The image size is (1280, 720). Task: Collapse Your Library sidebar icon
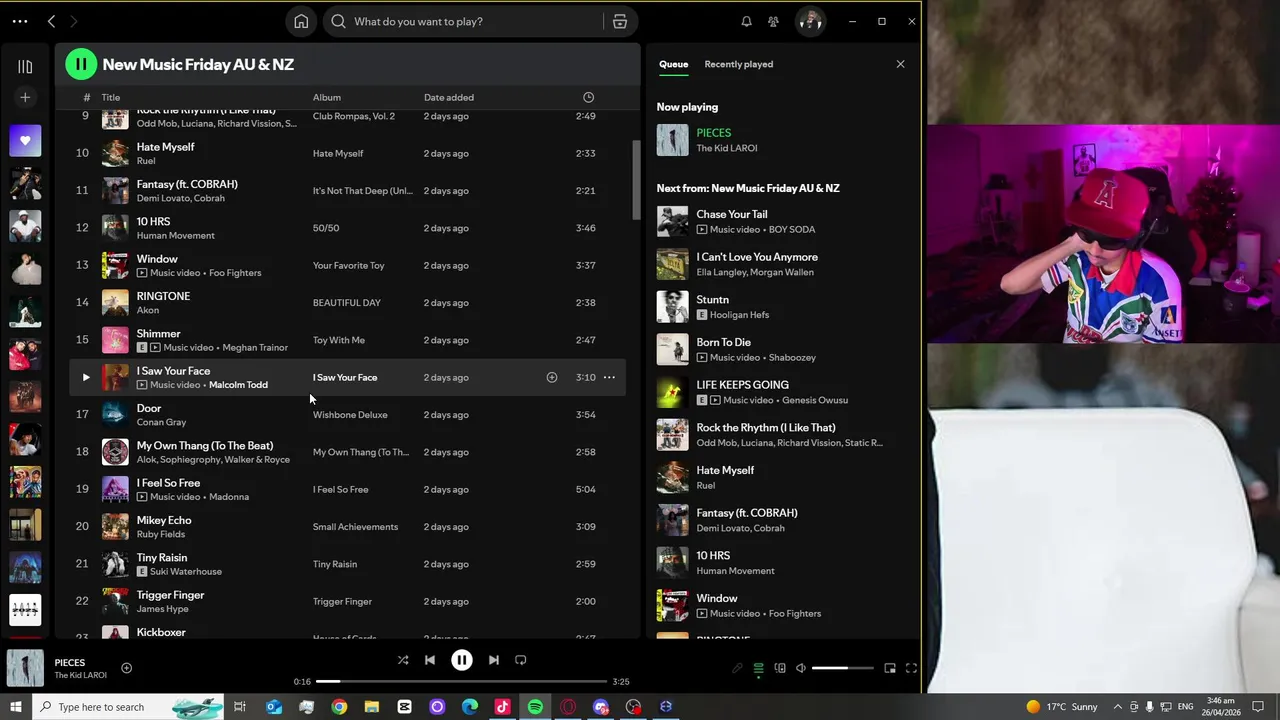point(25,66)
